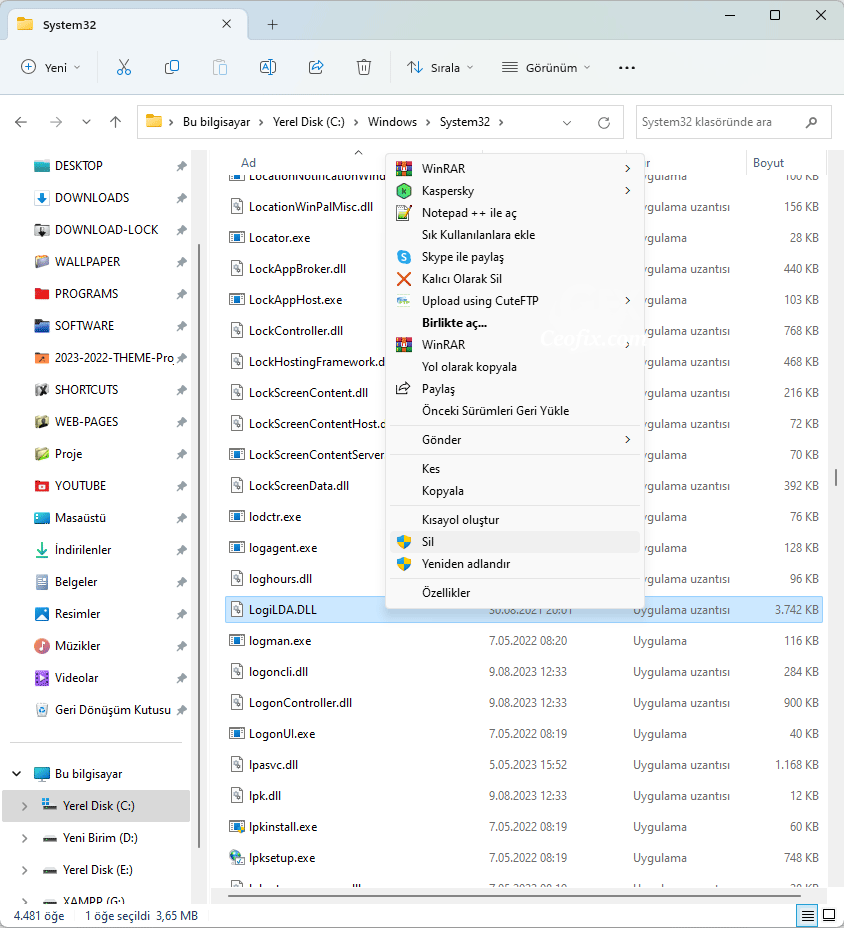
Task: Open DOWNLOADS in quick access sidebar
Action: pos(92,198)
